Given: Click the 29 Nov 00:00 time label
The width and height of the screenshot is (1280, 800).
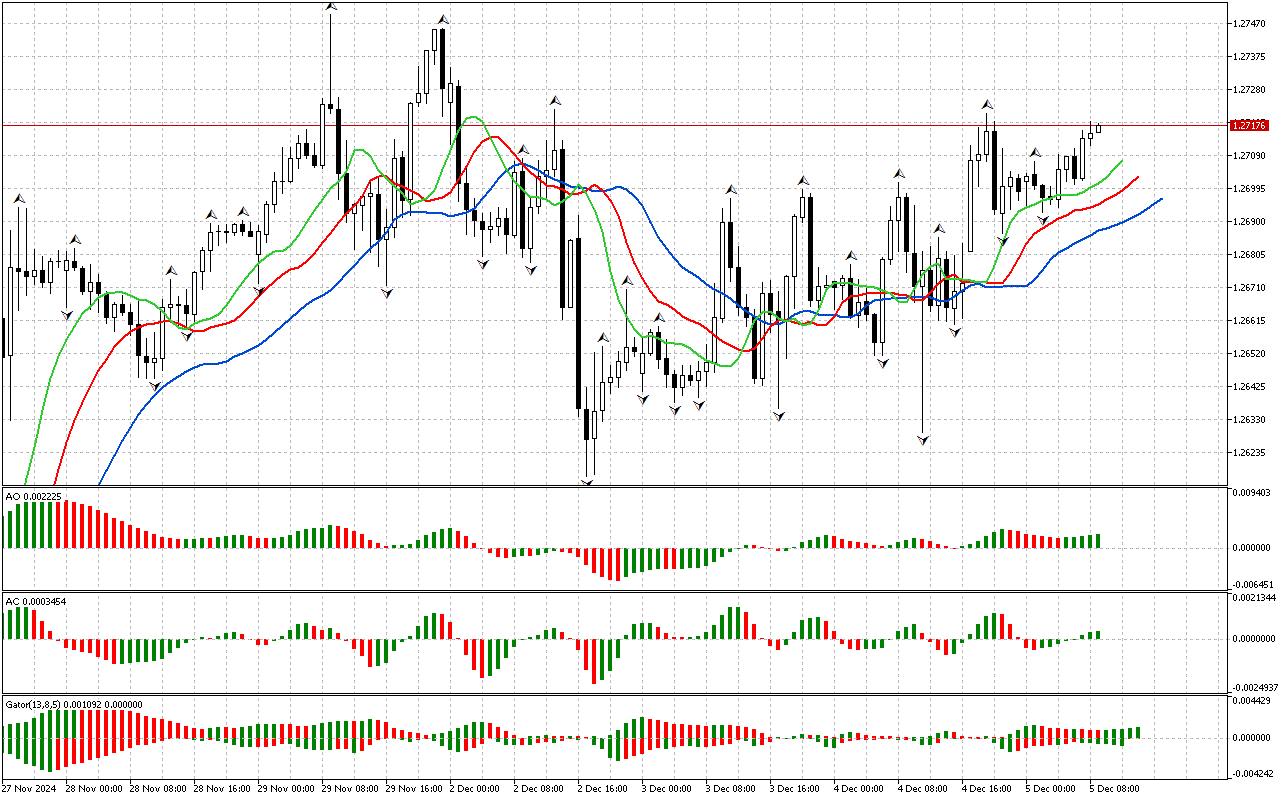Looking at the screenshot, I should point(286,789).
